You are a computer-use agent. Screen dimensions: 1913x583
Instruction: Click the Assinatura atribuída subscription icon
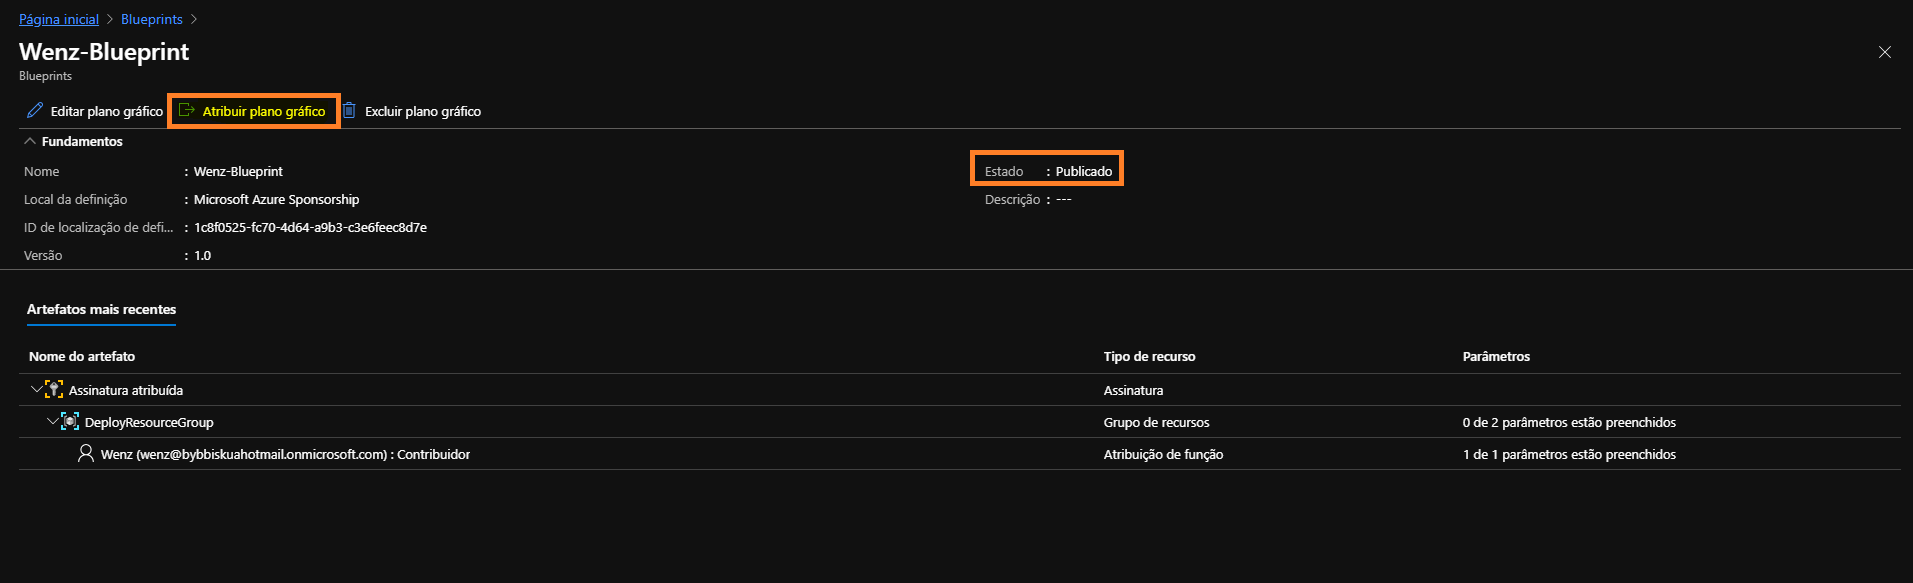[54, 390]
